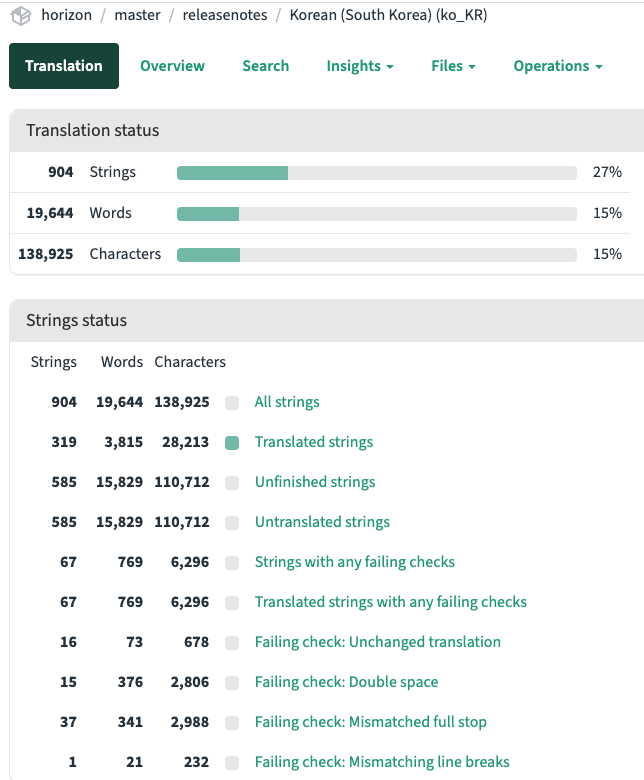
Task: Open the horizon project breadcrumb
Action: point(66,17)
